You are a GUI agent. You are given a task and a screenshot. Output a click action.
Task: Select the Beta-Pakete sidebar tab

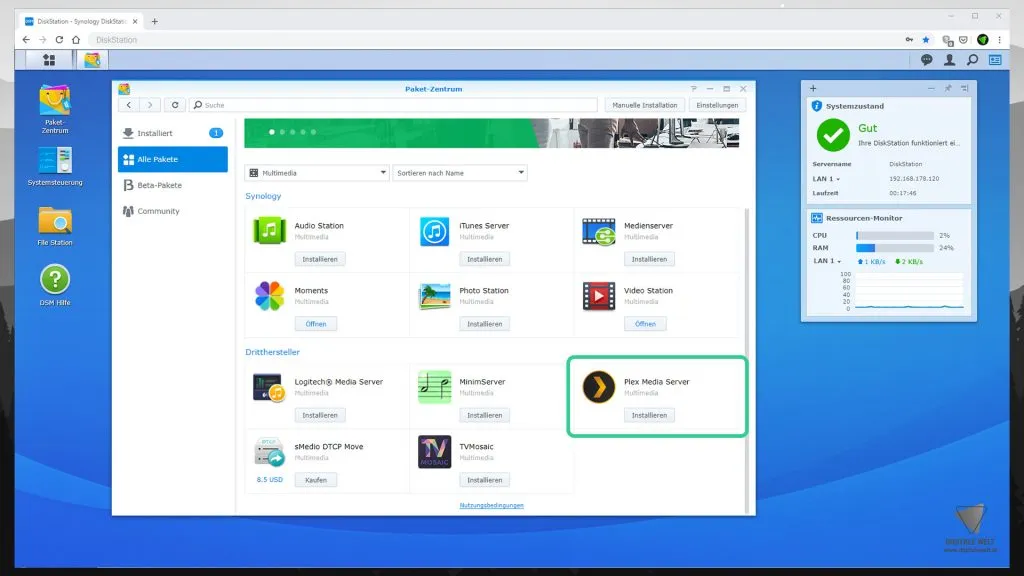coord(172,185)
